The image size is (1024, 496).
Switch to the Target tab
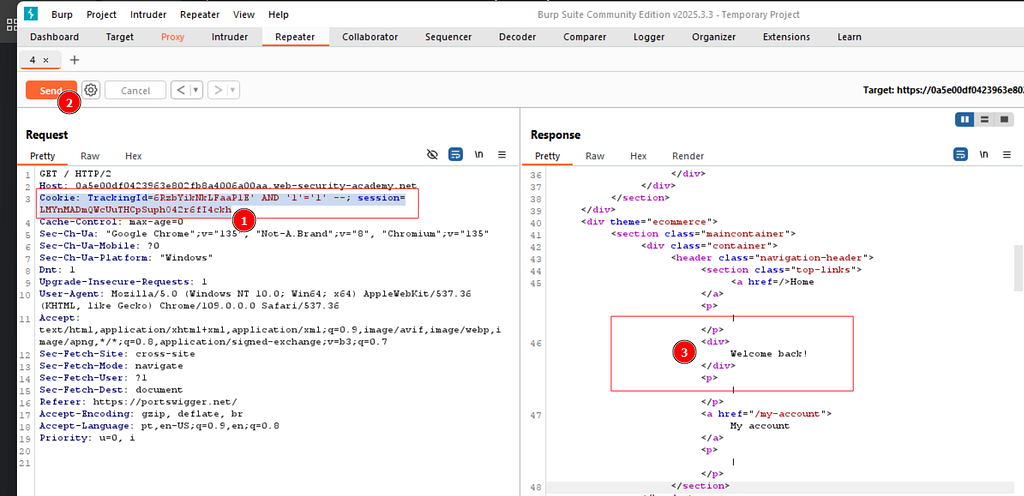(x=120, y=37)
